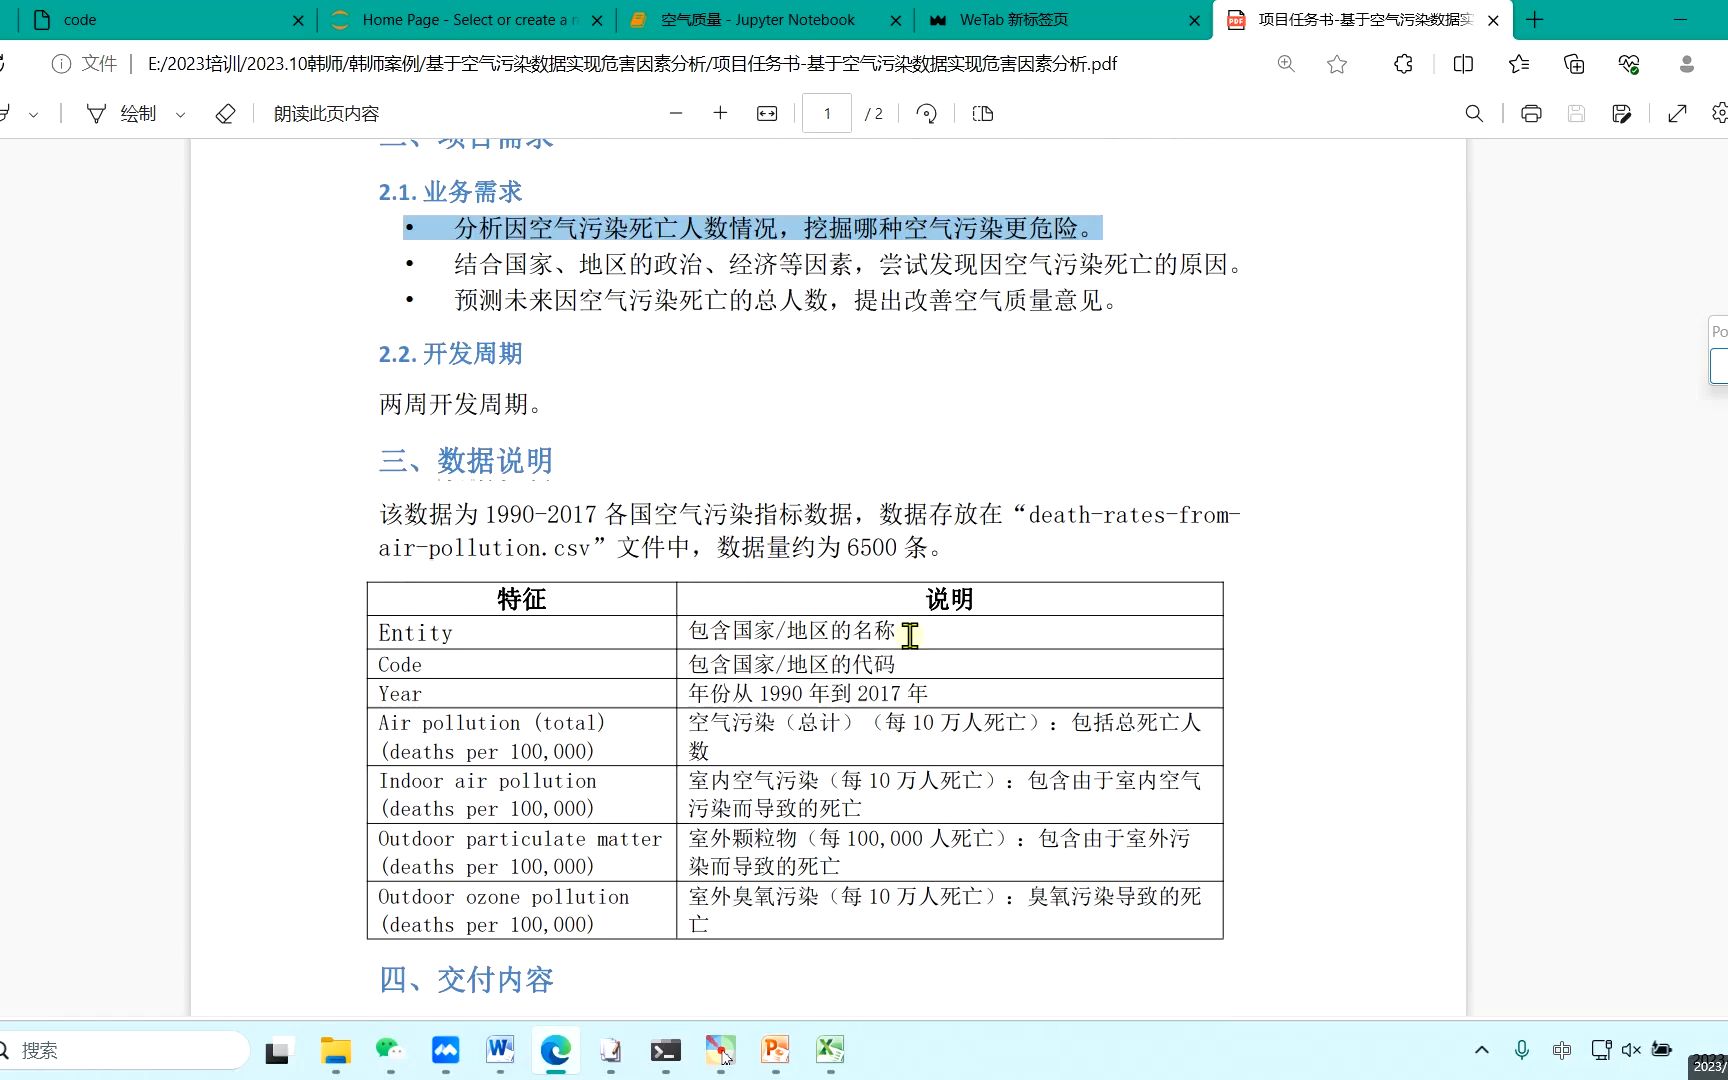Viewport: 1728px width, 1080px height.
Task: View site information icon
Action: pos(62,64)
